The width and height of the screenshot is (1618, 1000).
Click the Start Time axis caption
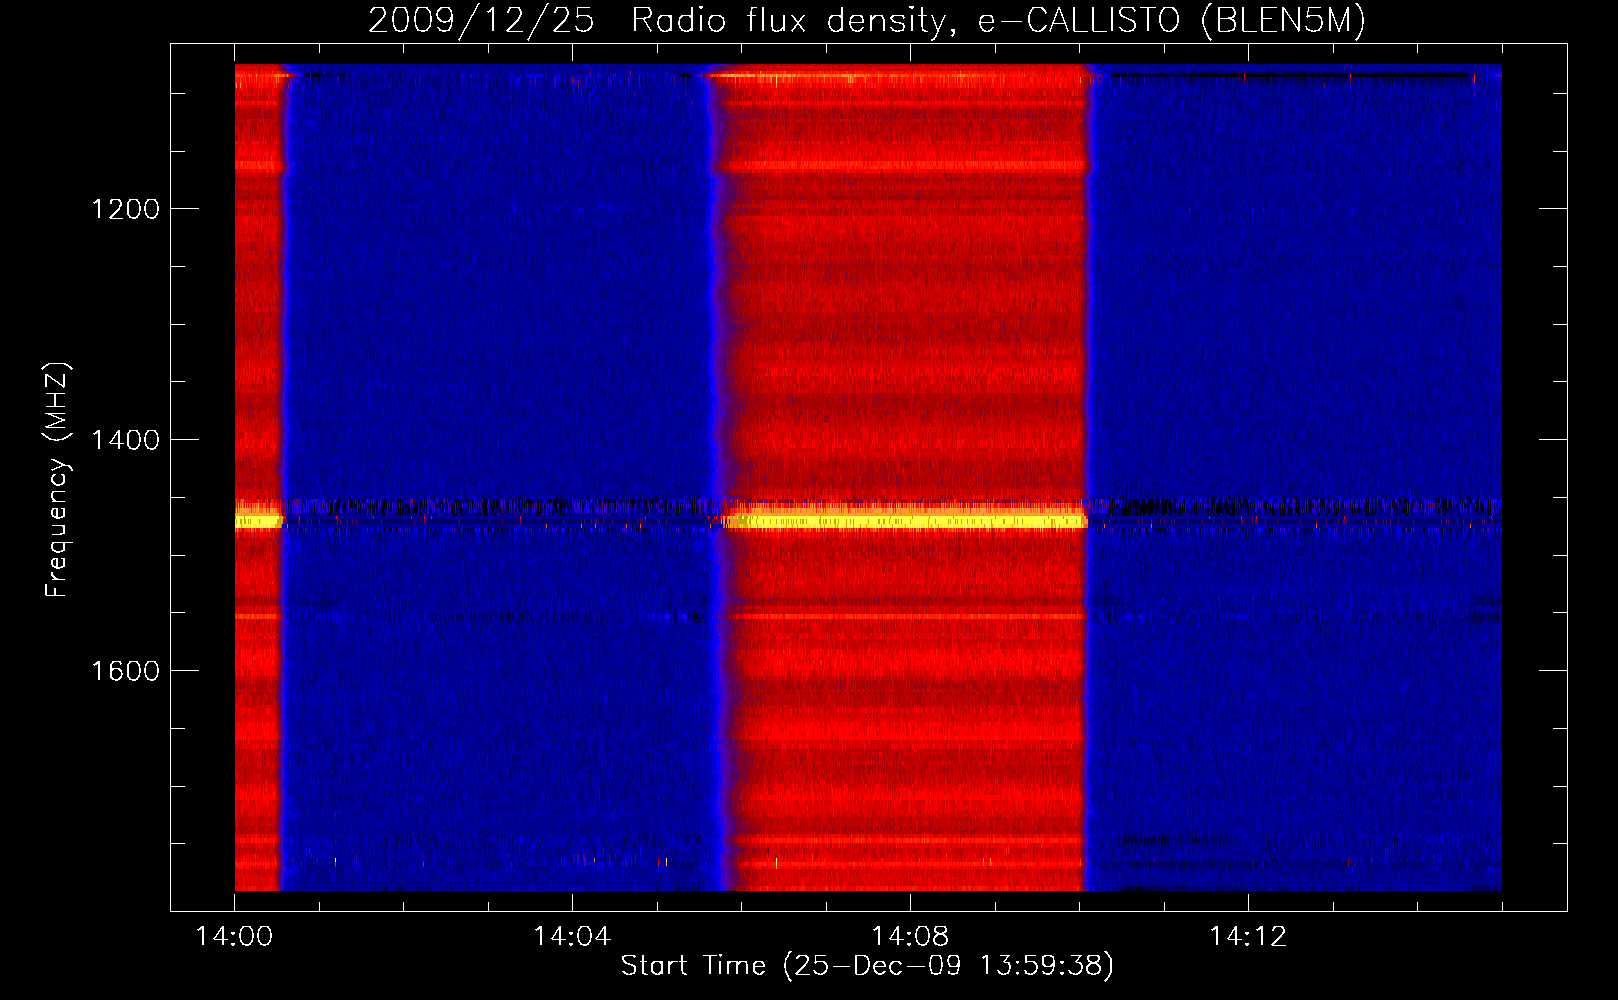(867, 966)
